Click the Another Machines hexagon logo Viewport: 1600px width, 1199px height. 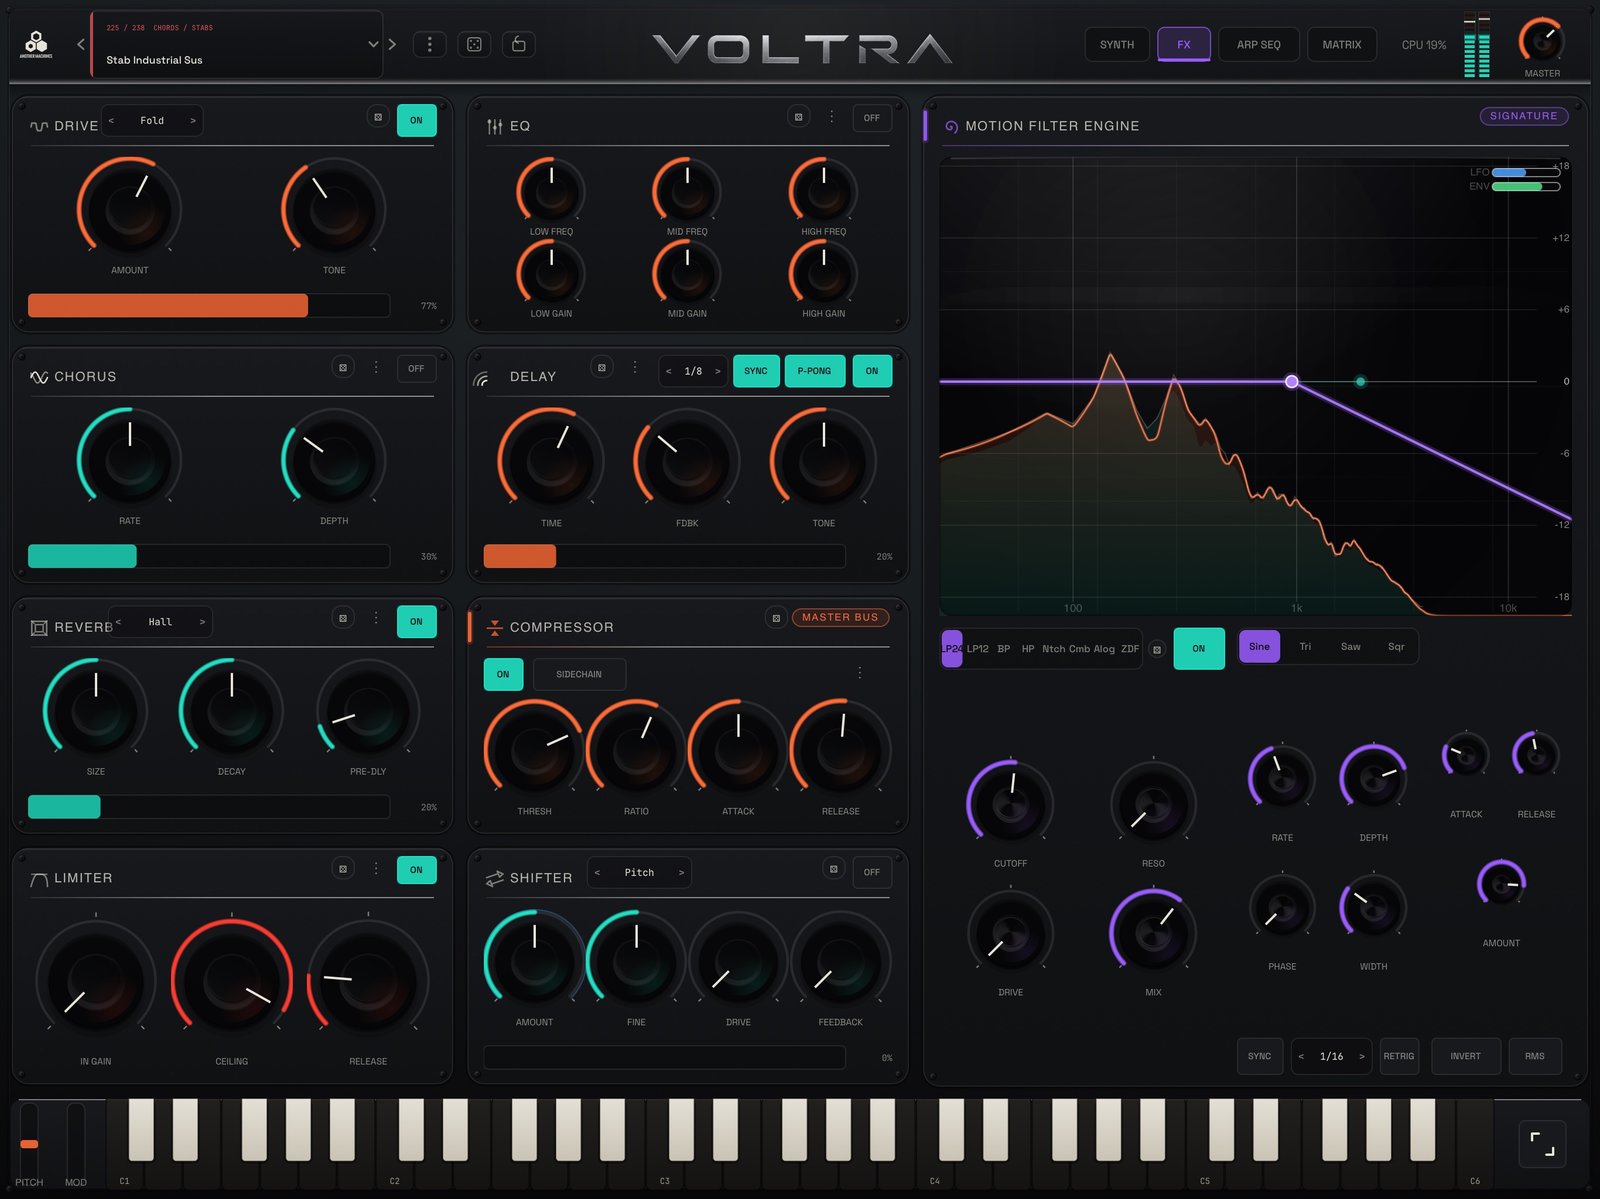click(x=36, y=43)
